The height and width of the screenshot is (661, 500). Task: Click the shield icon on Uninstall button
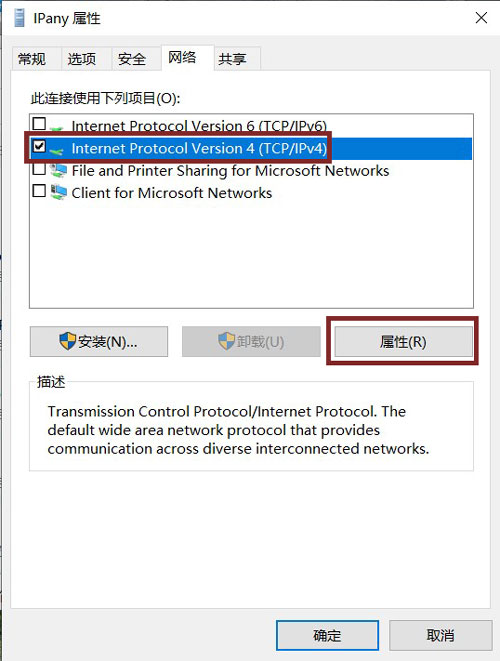[x=226, y=341]
